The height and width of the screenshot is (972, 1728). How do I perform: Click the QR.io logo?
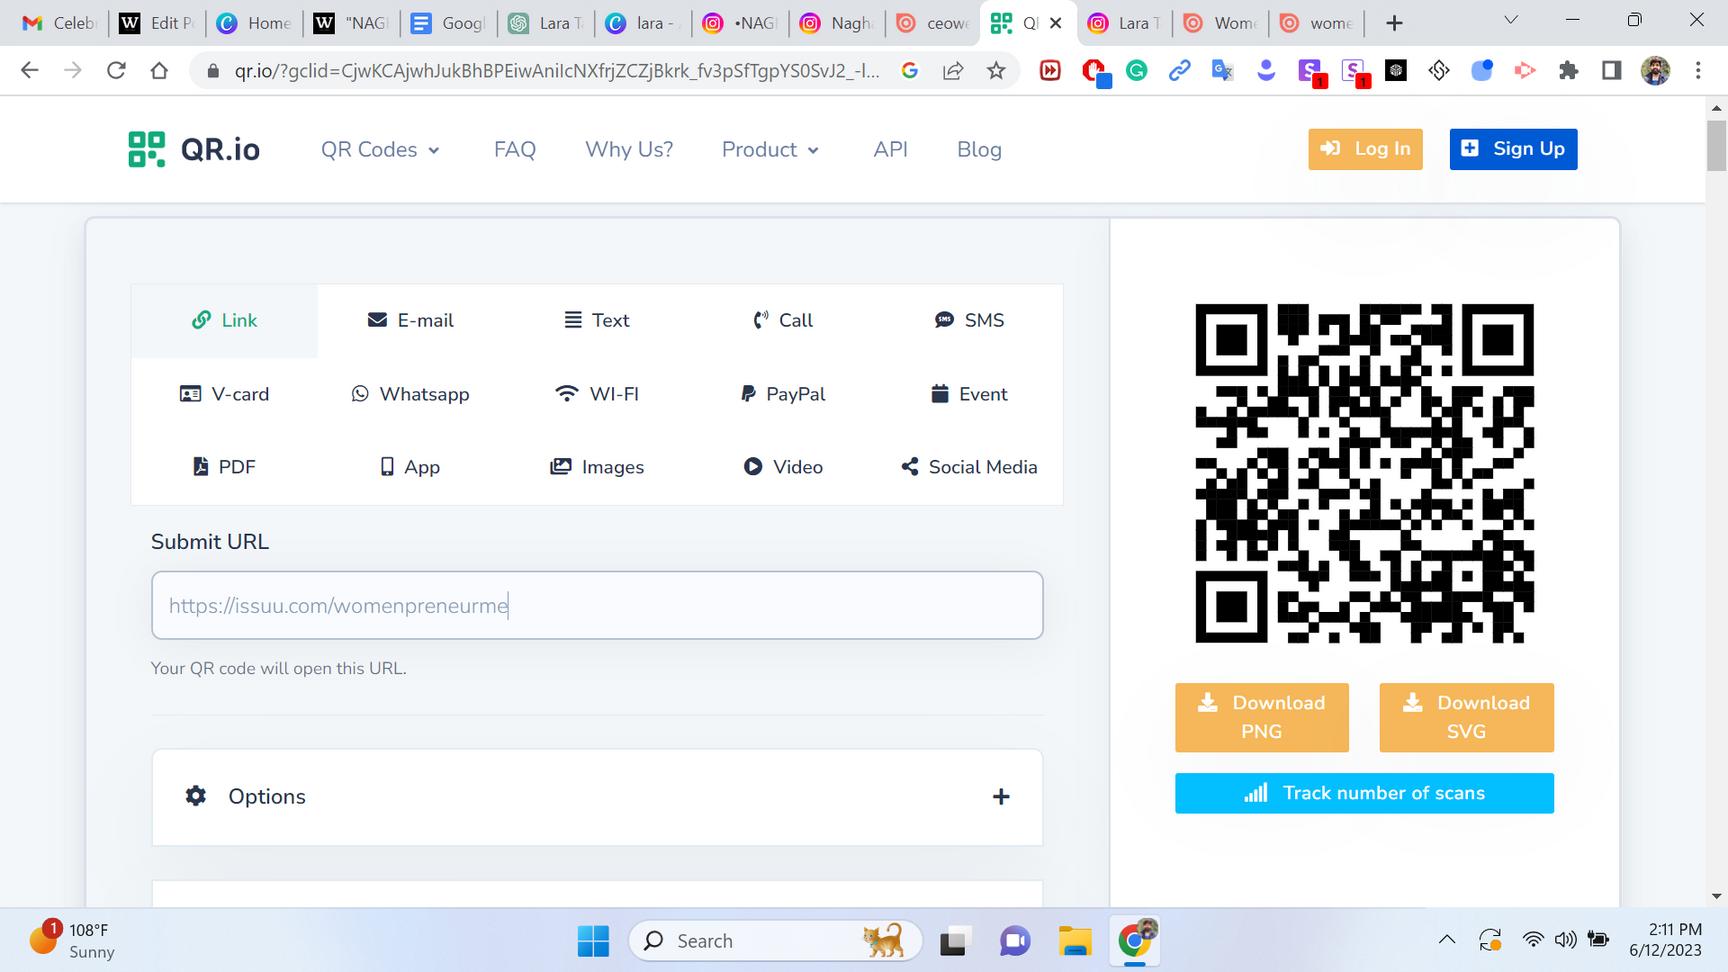pyautogui.click(x=194, y=149)
